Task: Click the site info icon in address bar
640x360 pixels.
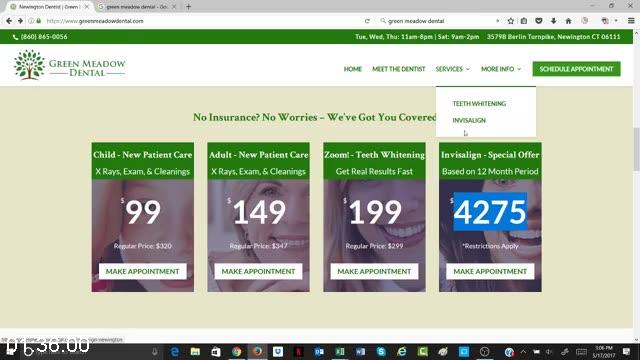Action: tap(31, 21)
